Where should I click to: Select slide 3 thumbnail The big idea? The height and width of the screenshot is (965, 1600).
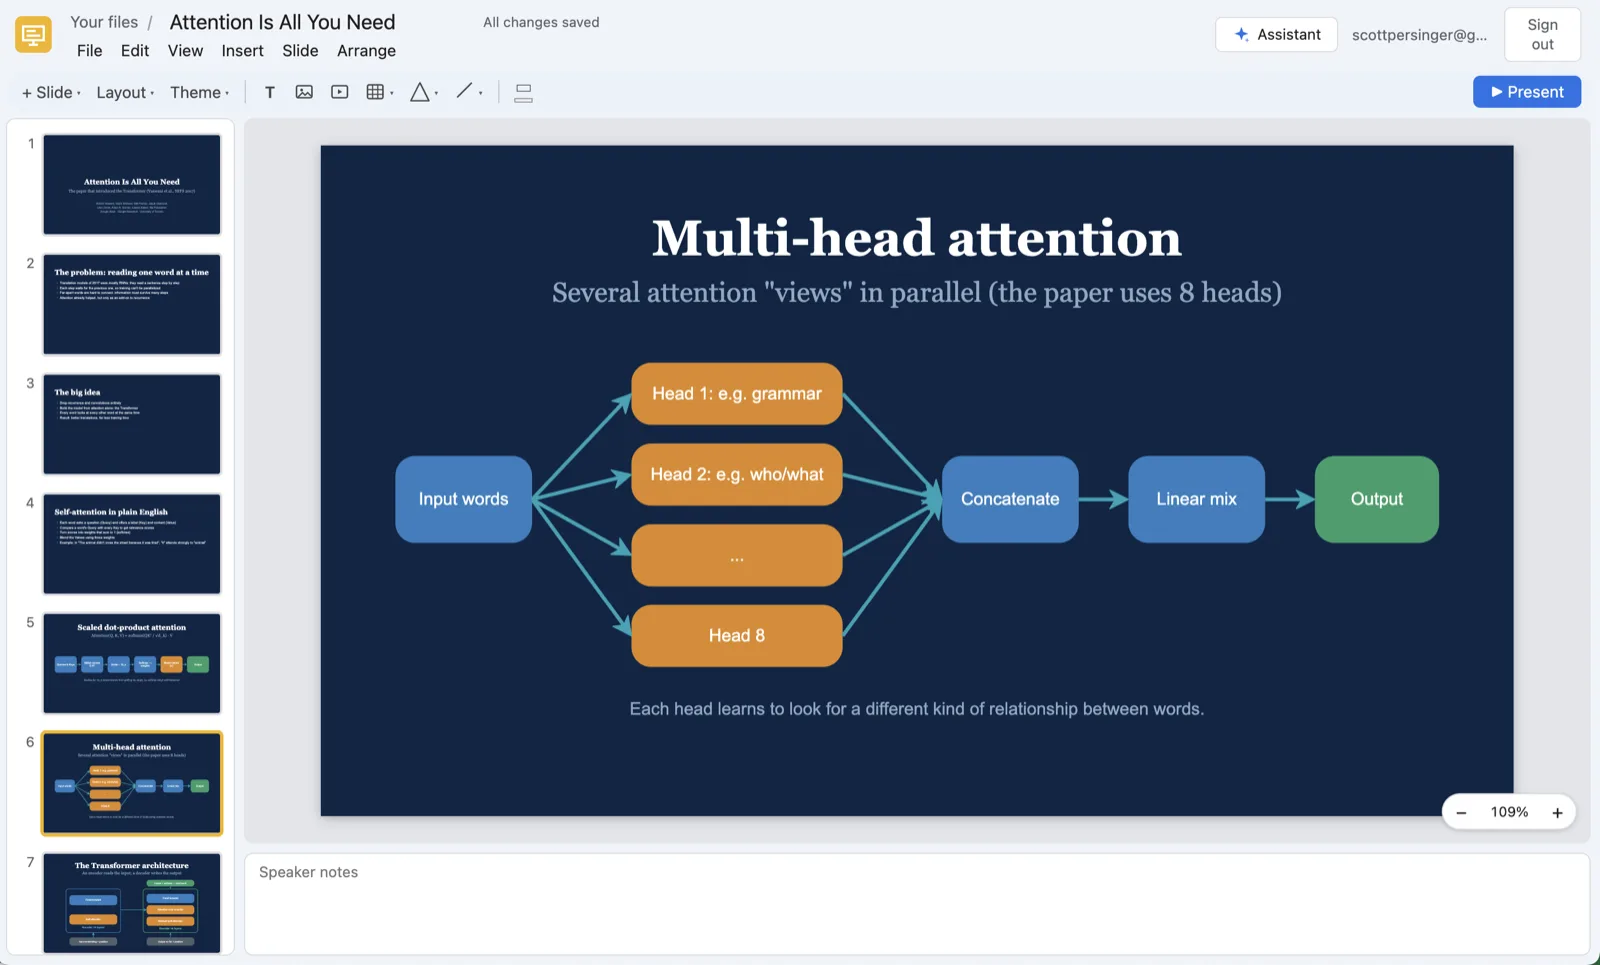132,424
